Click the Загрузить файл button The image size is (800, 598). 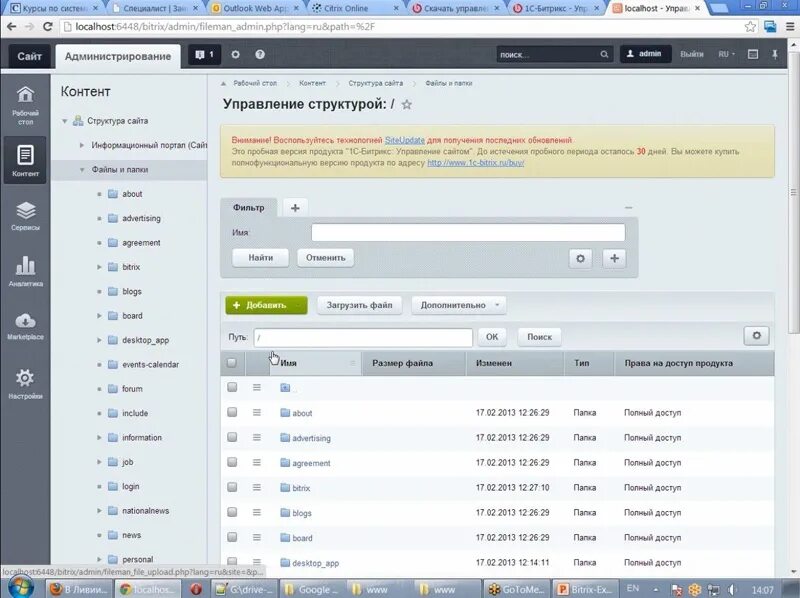pos(359,305)
